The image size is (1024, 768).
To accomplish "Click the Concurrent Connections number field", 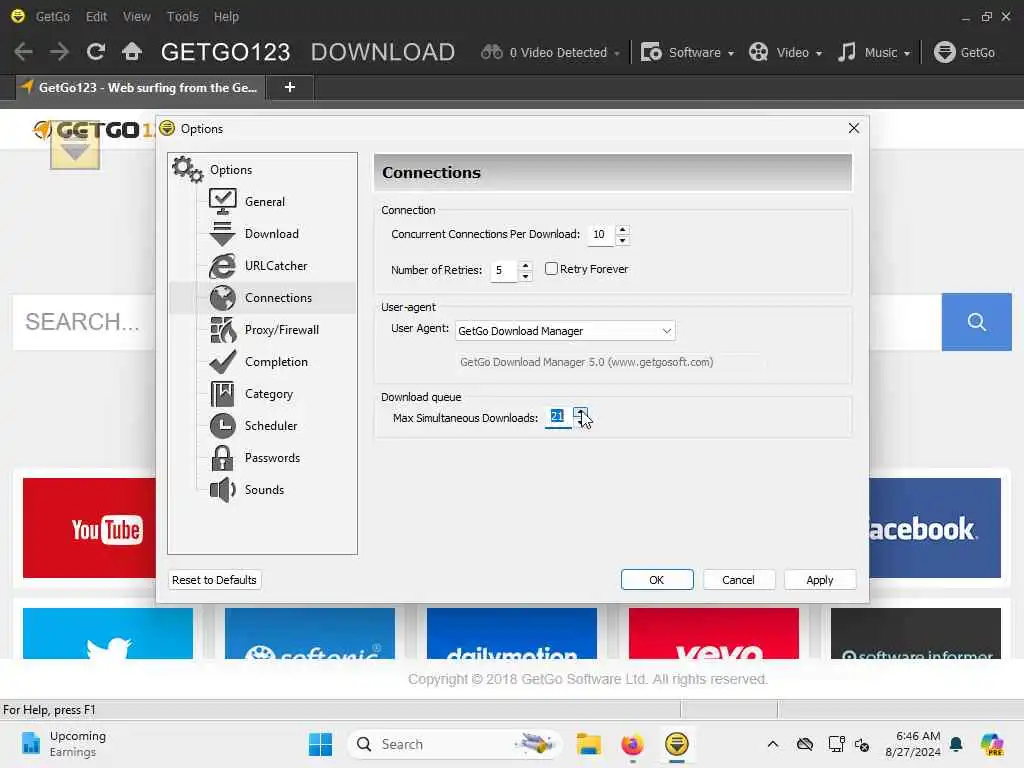I will 600,234.
